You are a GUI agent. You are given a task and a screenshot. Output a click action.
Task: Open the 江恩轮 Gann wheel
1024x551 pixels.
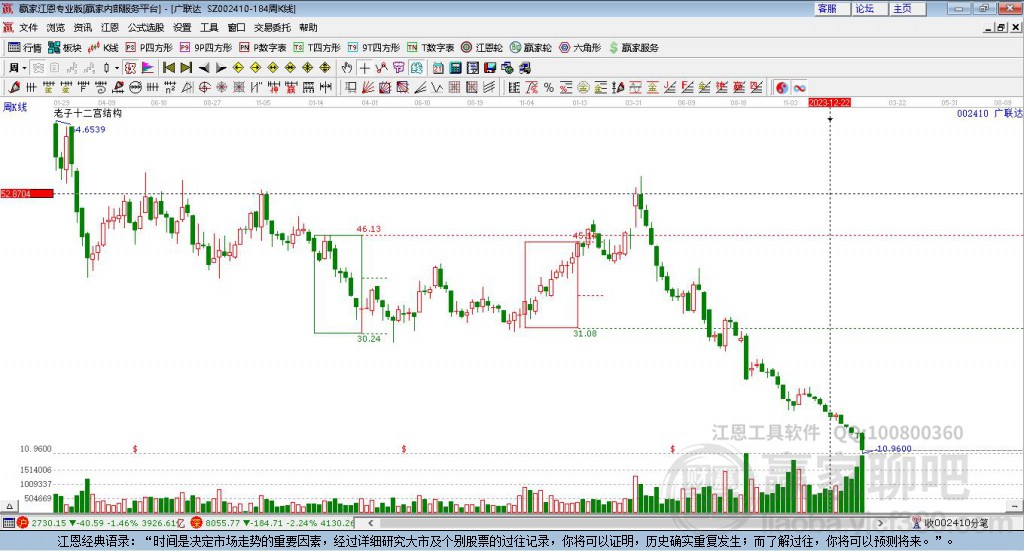pos(482,48)
